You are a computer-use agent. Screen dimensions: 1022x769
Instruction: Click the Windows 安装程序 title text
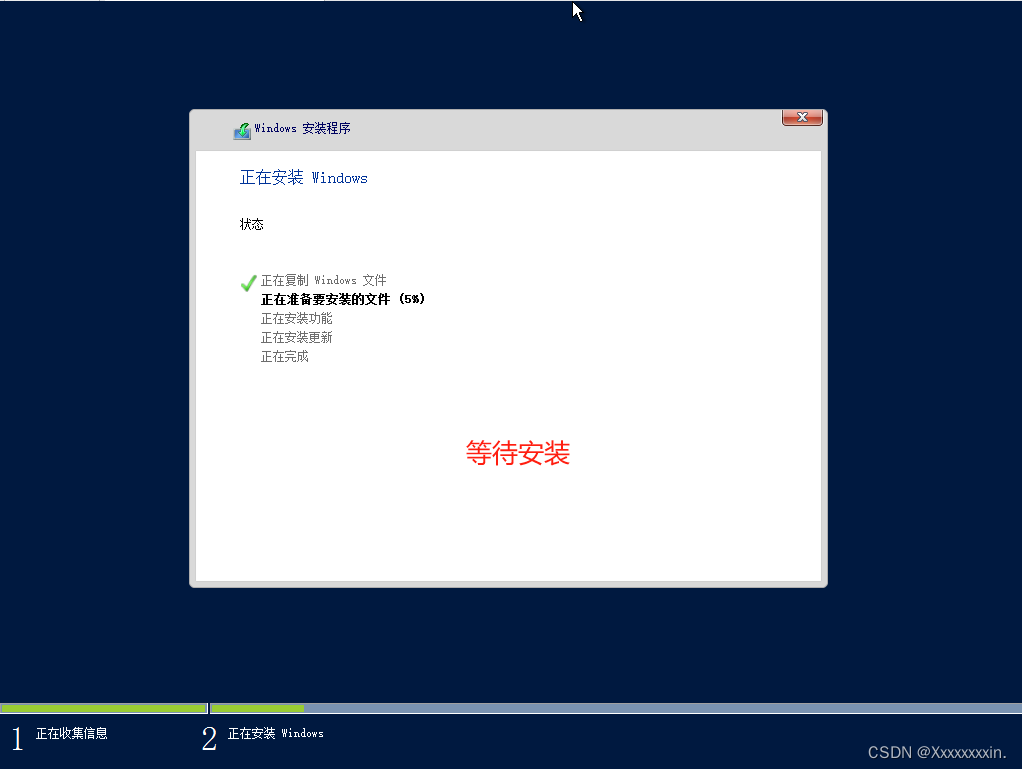(302, 128)
